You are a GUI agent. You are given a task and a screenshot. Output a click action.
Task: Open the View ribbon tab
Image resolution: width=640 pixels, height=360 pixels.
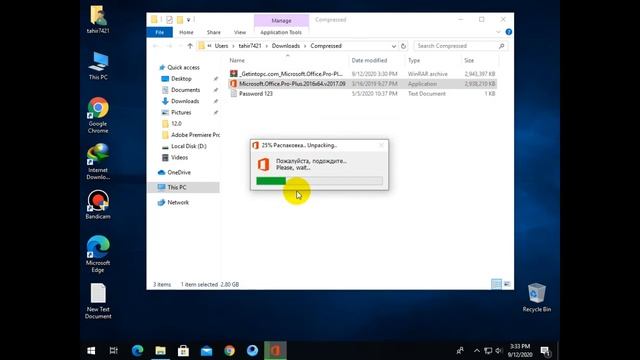coord(240,32)
